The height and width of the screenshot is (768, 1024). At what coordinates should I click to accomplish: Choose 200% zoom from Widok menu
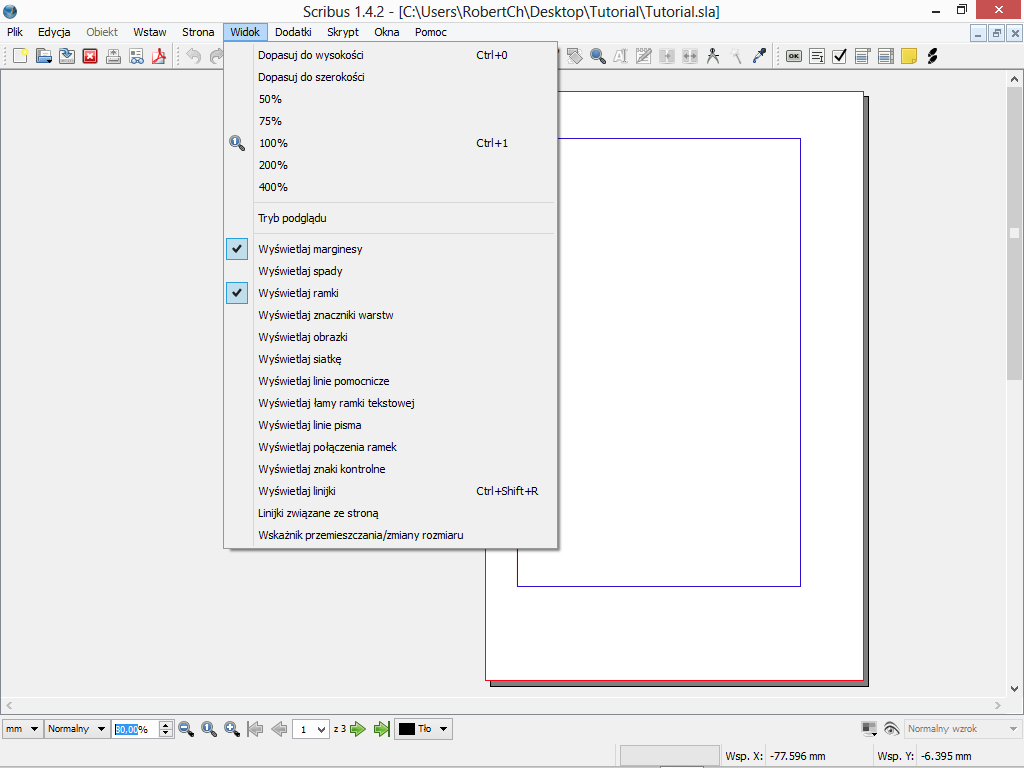[x=273, y=165]
